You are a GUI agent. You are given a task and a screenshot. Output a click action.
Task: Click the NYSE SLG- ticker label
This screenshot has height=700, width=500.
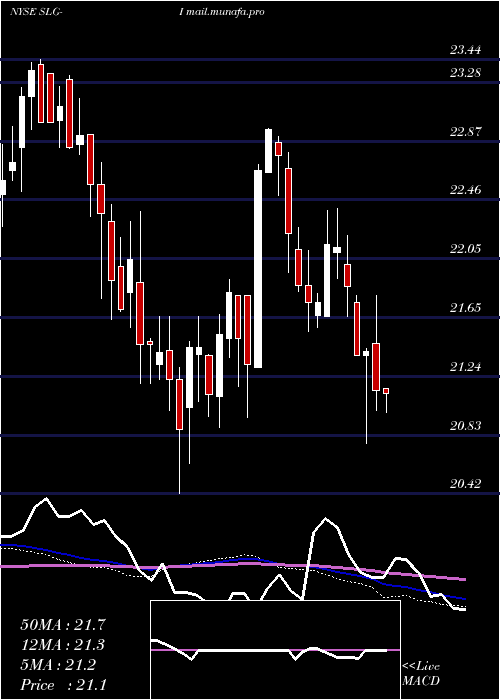(36, 12)
